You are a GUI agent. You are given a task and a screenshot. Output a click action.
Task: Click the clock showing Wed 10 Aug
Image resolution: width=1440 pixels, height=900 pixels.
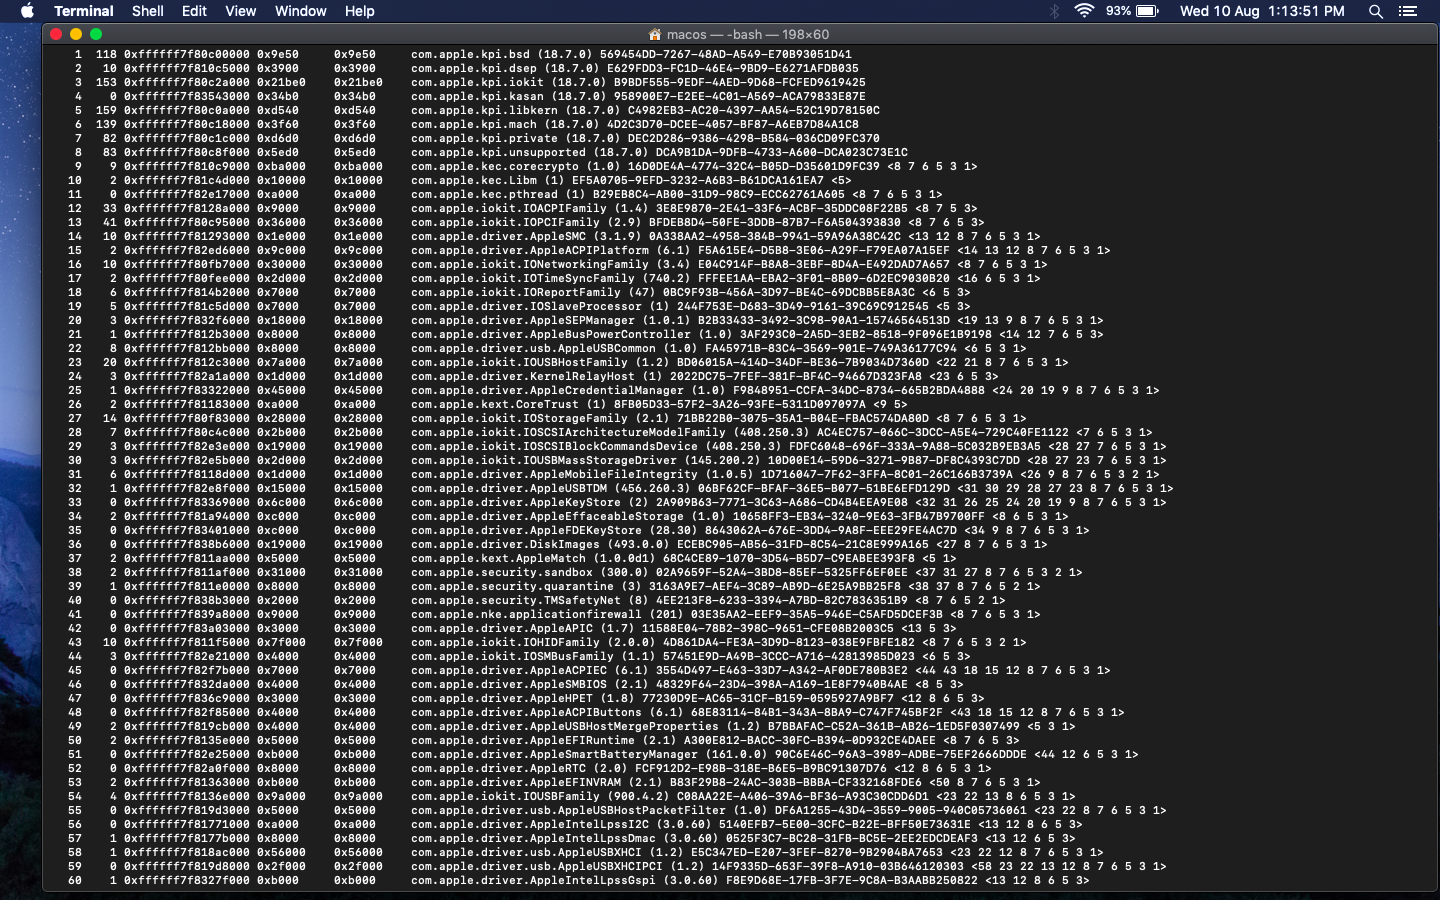coord(1262,11)
